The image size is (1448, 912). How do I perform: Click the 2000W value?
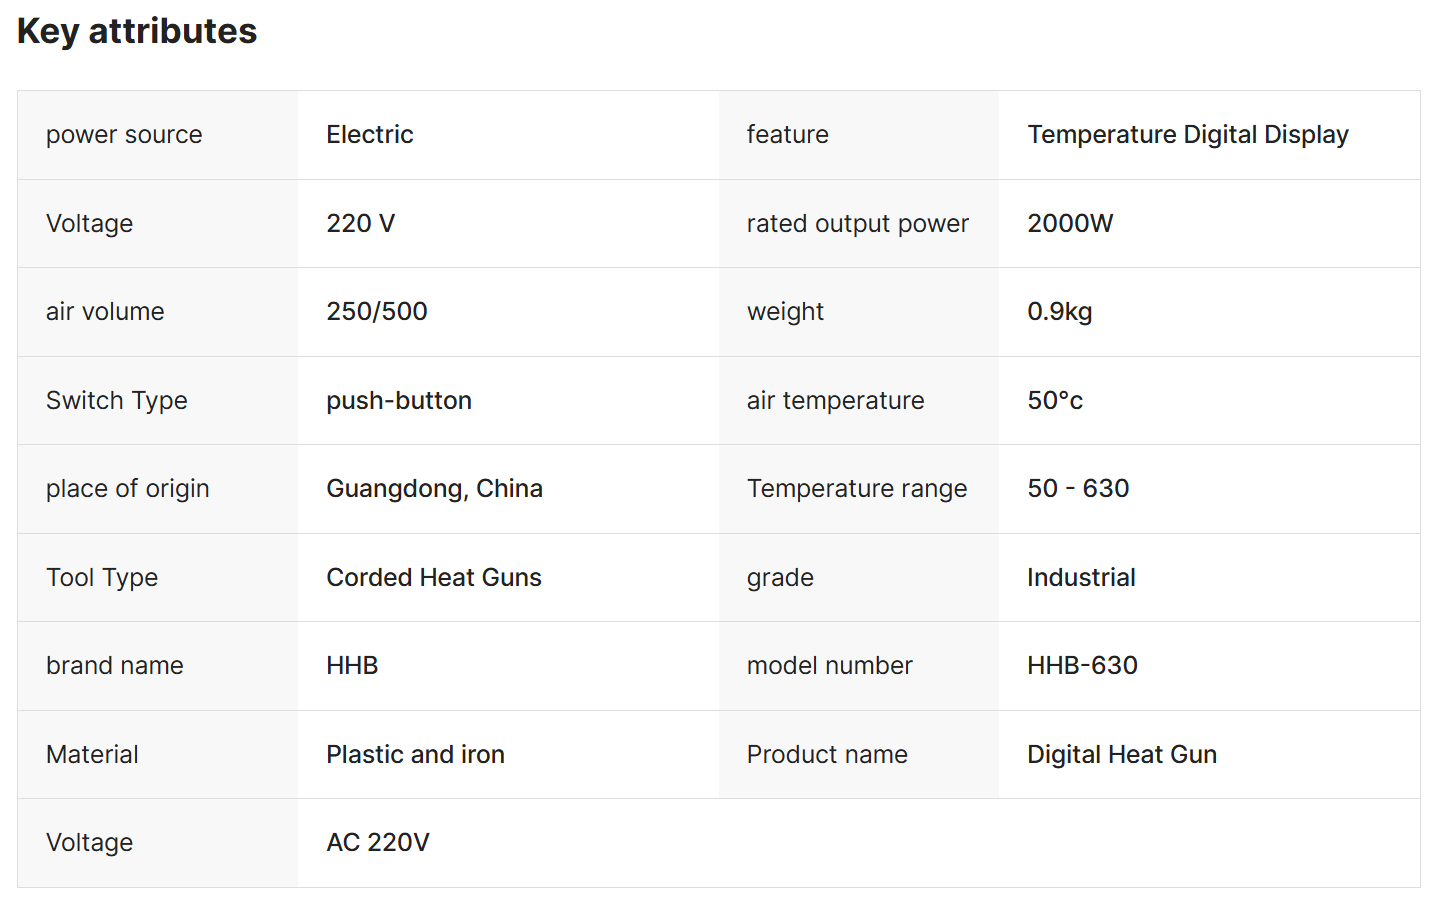(x=1070, y=223)
